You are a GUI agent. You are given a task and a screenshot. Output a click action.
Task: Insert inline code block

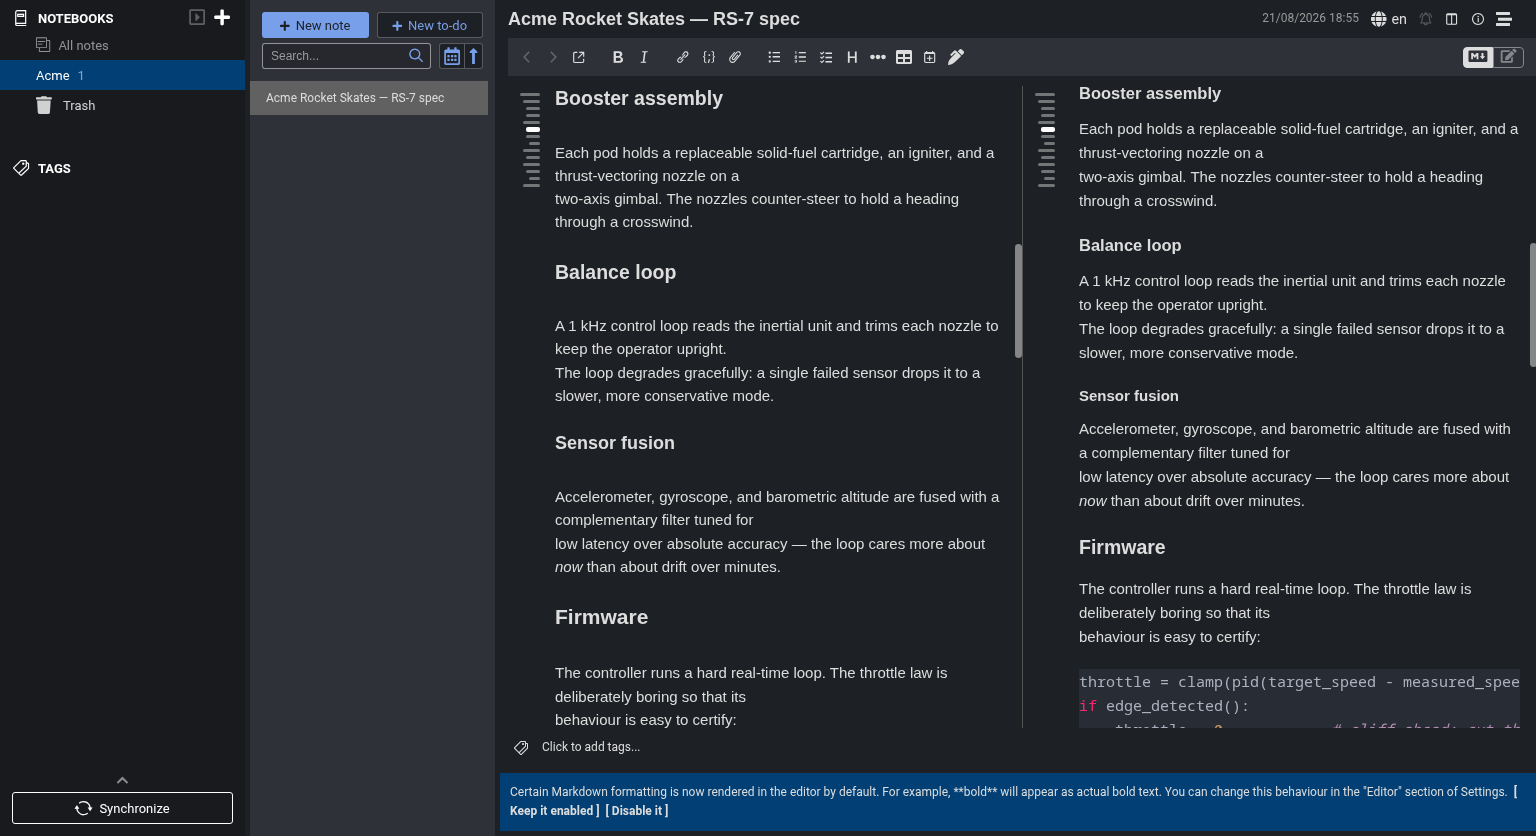click(709, 57)
